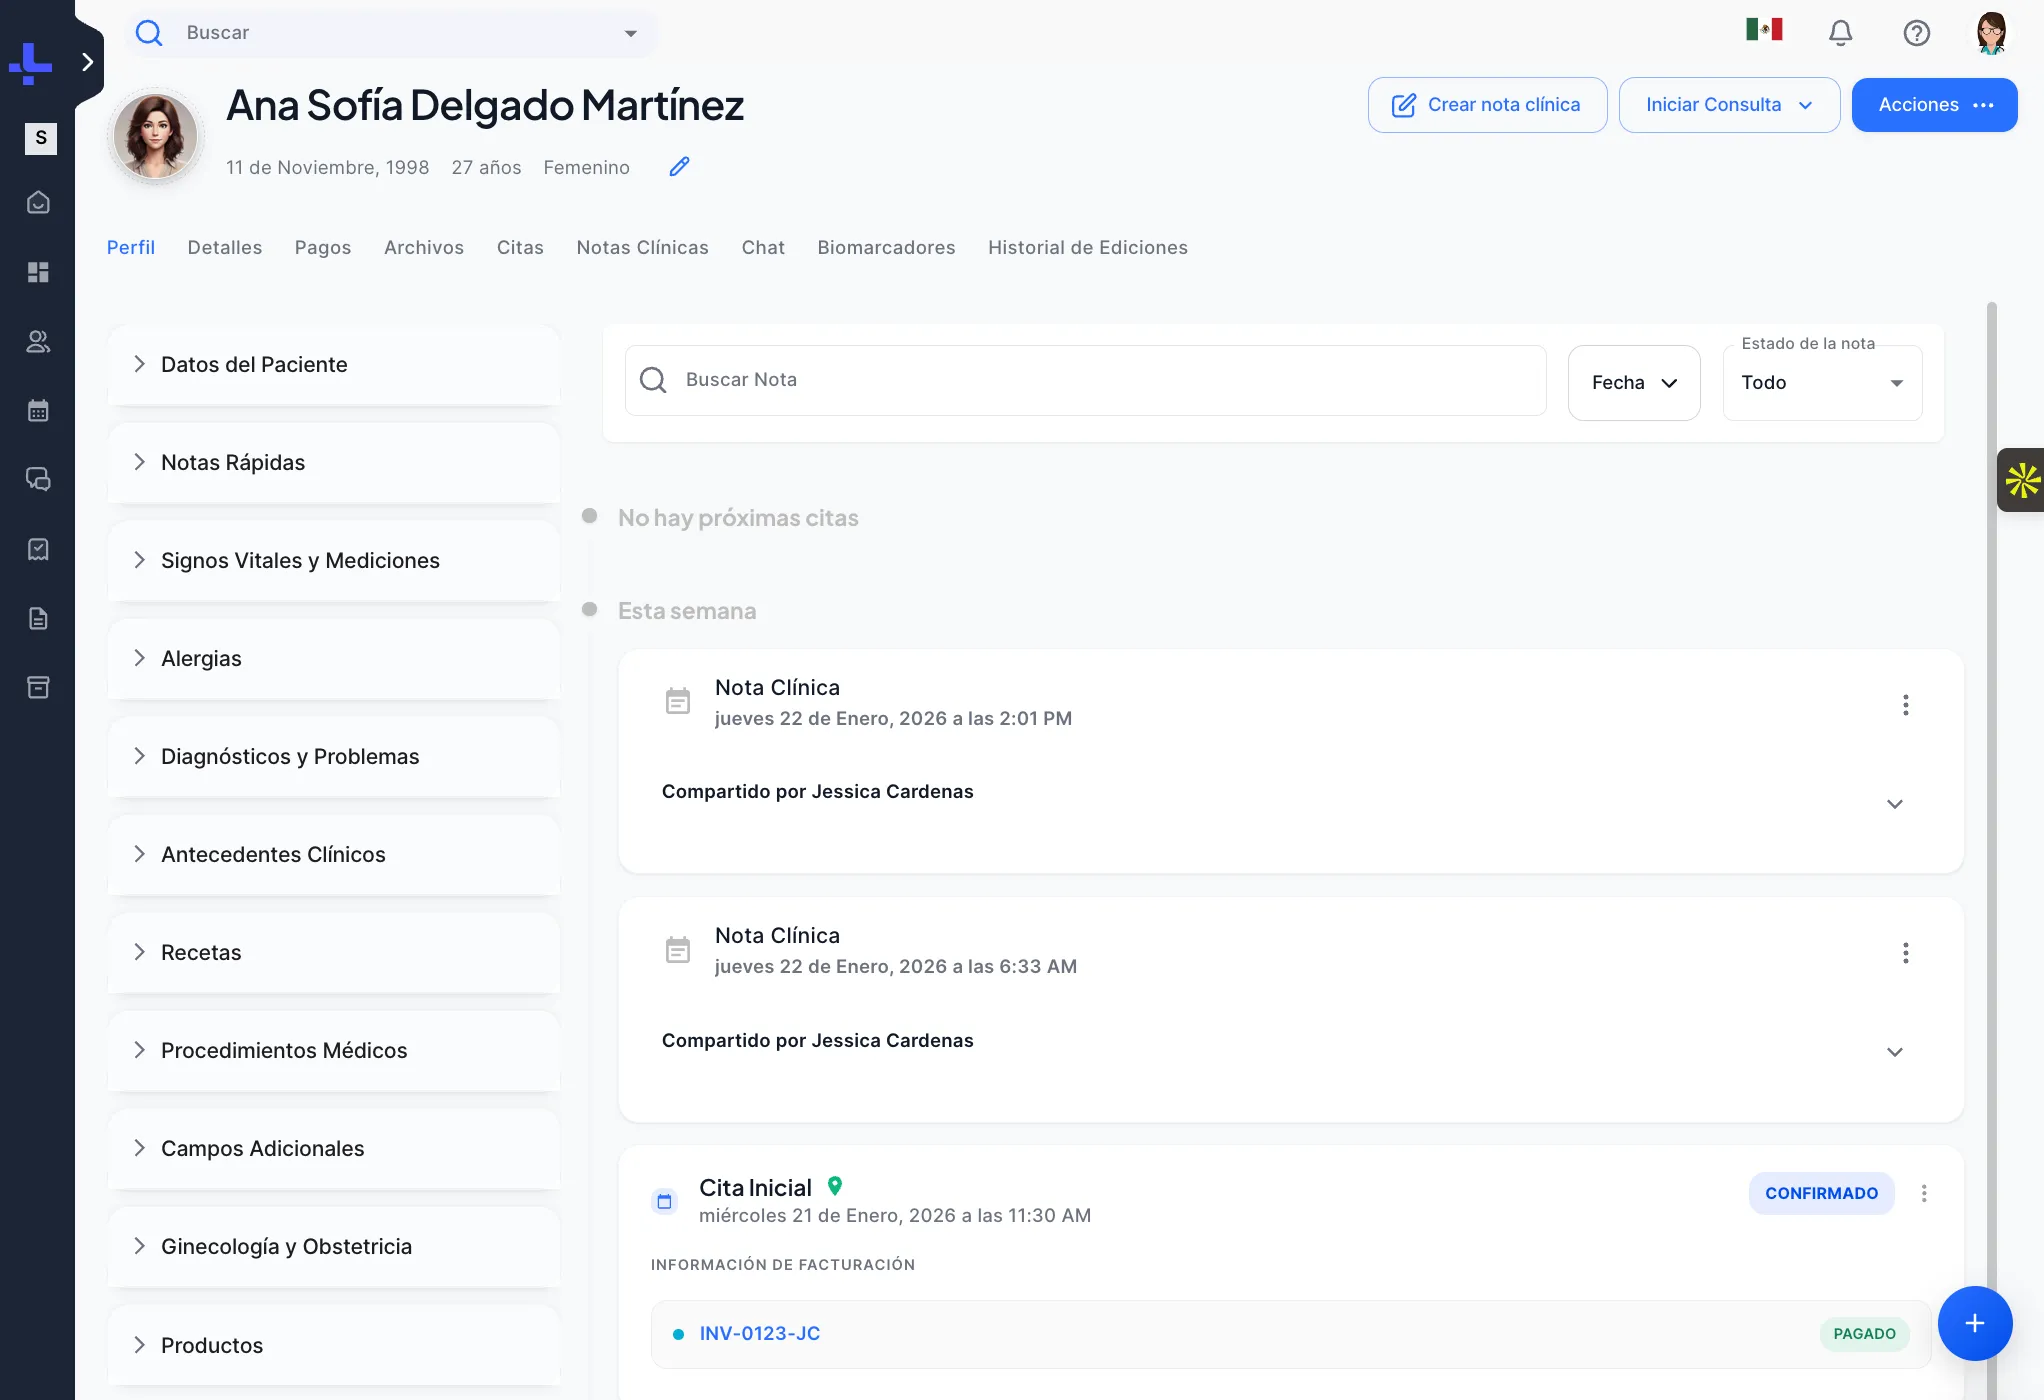Open invoice link INV-0123-JC
Image resolution: width=2044 pixels, height=1400 pixels.
[x=759, y=1333]
